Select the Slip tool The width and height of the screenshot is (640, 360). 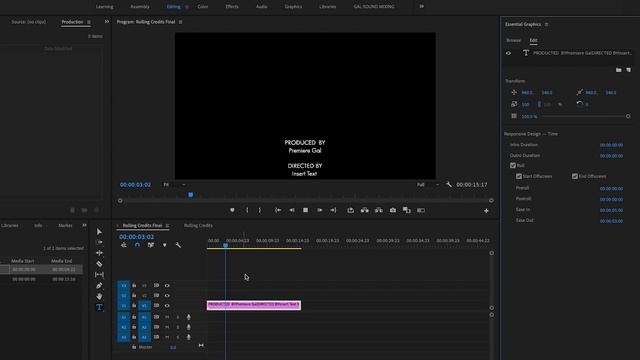pyautogui.click(x=99, y=275)
